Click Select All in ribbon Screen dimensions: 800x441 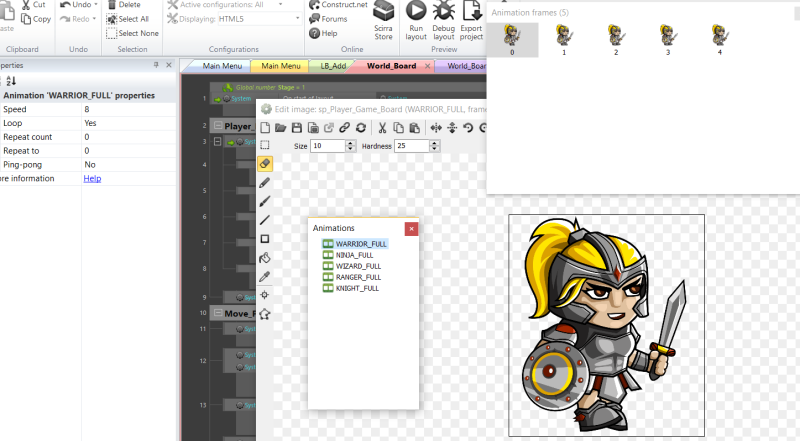(x=128, y=19)
